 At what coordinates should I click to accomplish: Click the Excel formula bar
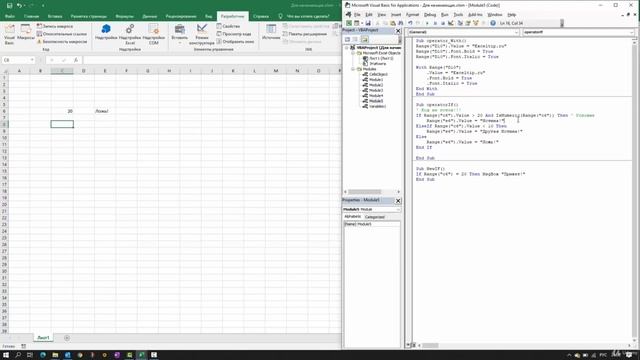pos(211,60)
